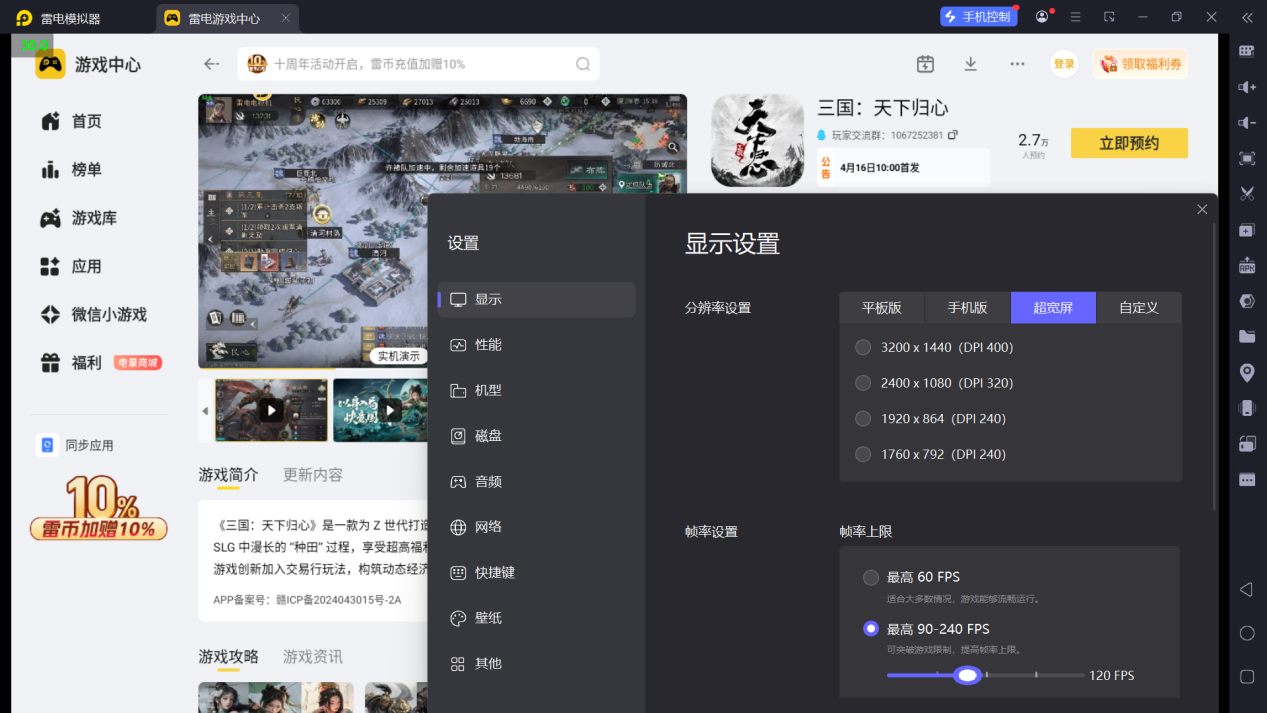Open the 性能 settings section

[x=488, y=345]
